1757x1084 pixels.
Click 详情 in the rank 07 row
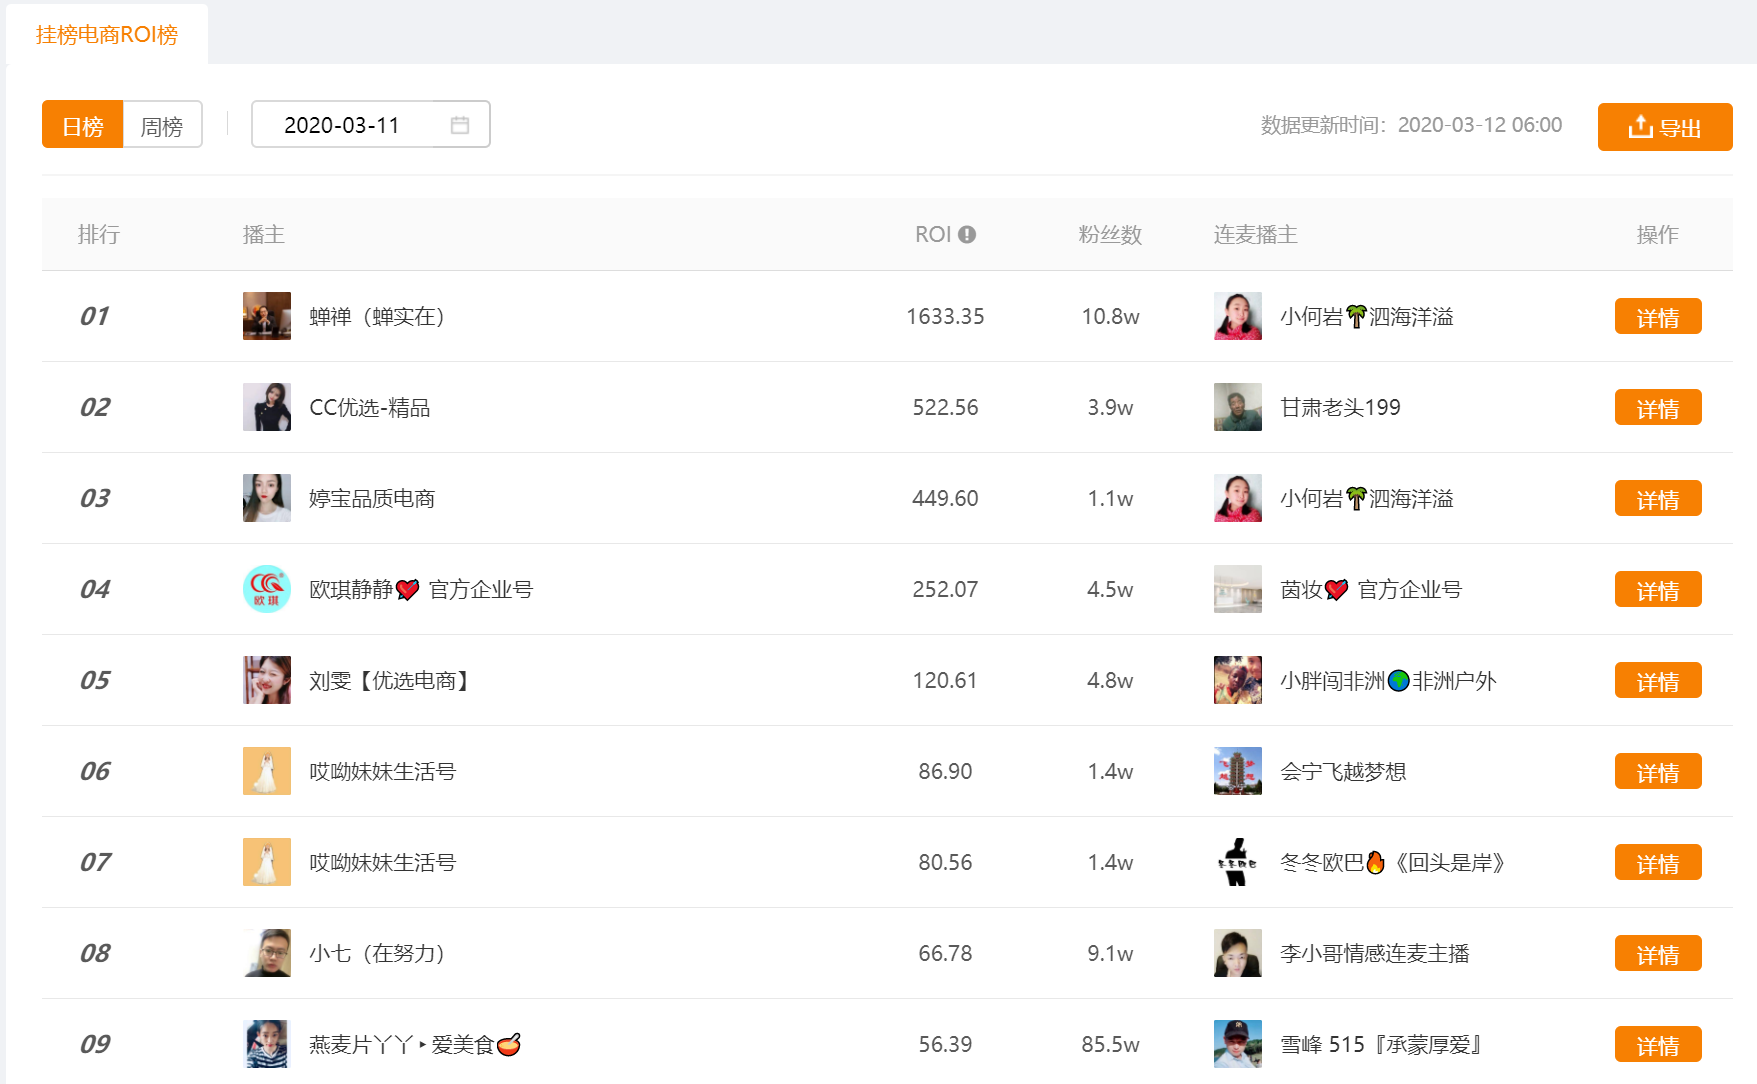coord(1658,863)
